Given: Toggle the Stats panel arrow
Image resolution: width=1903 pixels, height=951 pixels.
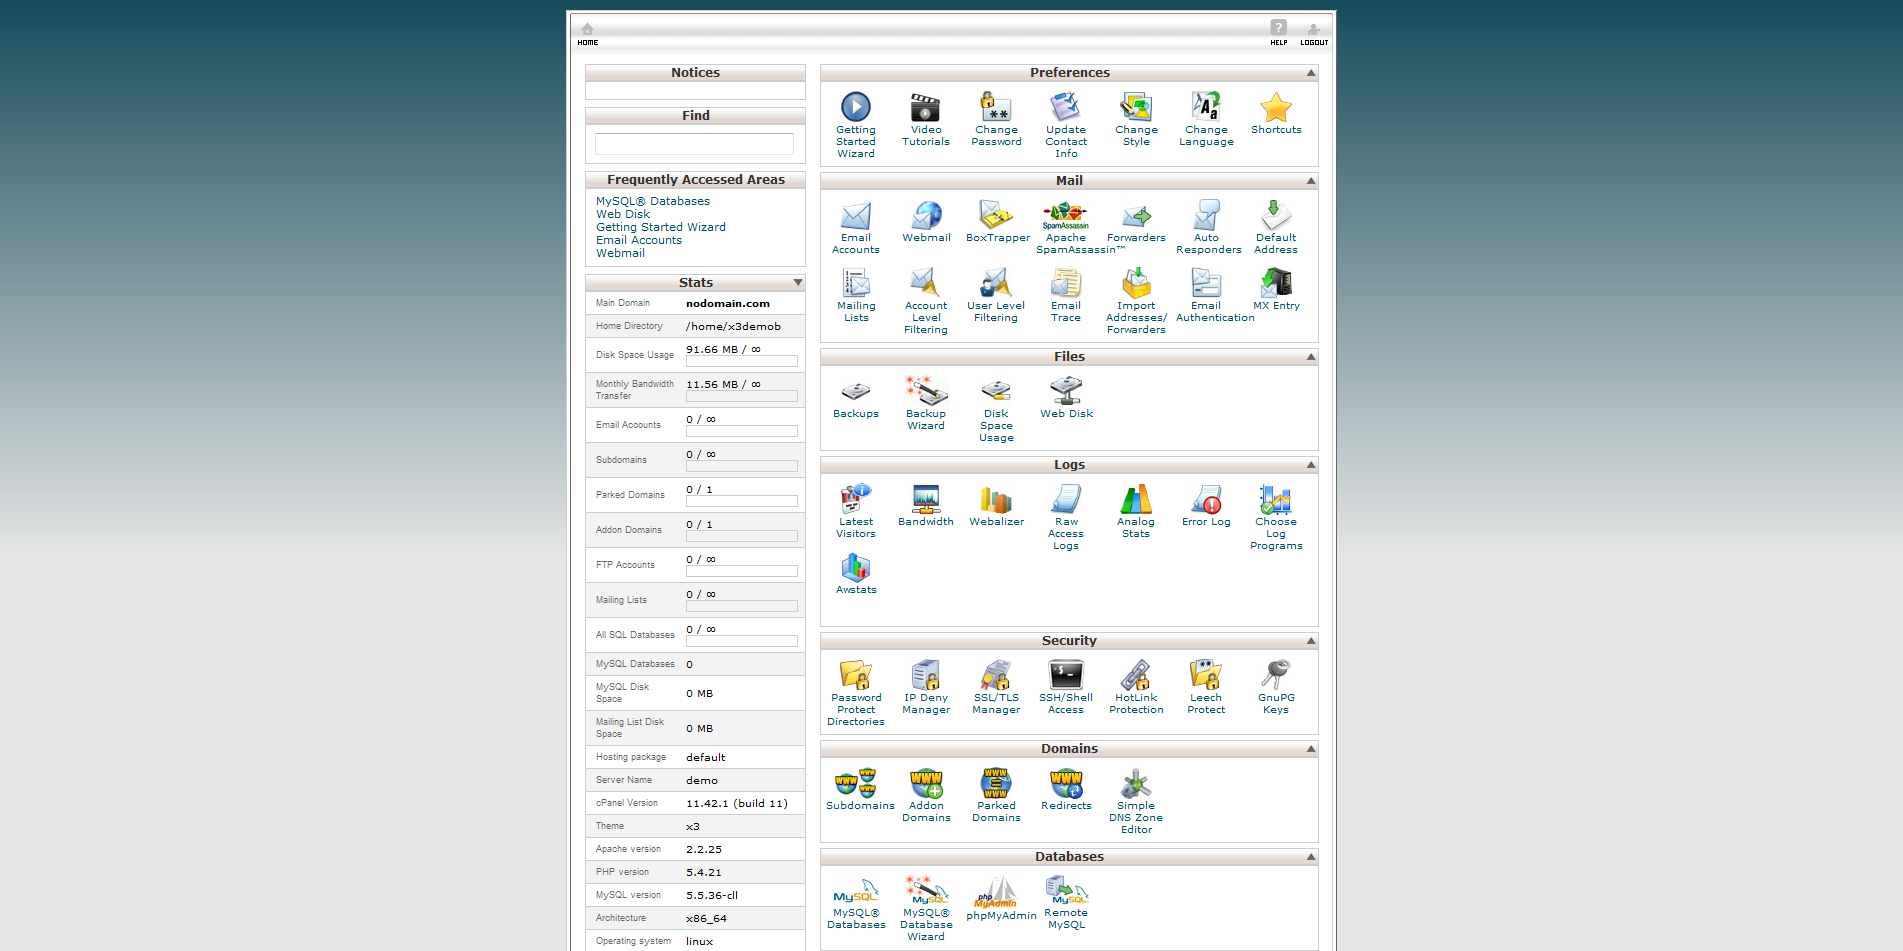Looking at the screenshot, I should (x=797, y=283).
